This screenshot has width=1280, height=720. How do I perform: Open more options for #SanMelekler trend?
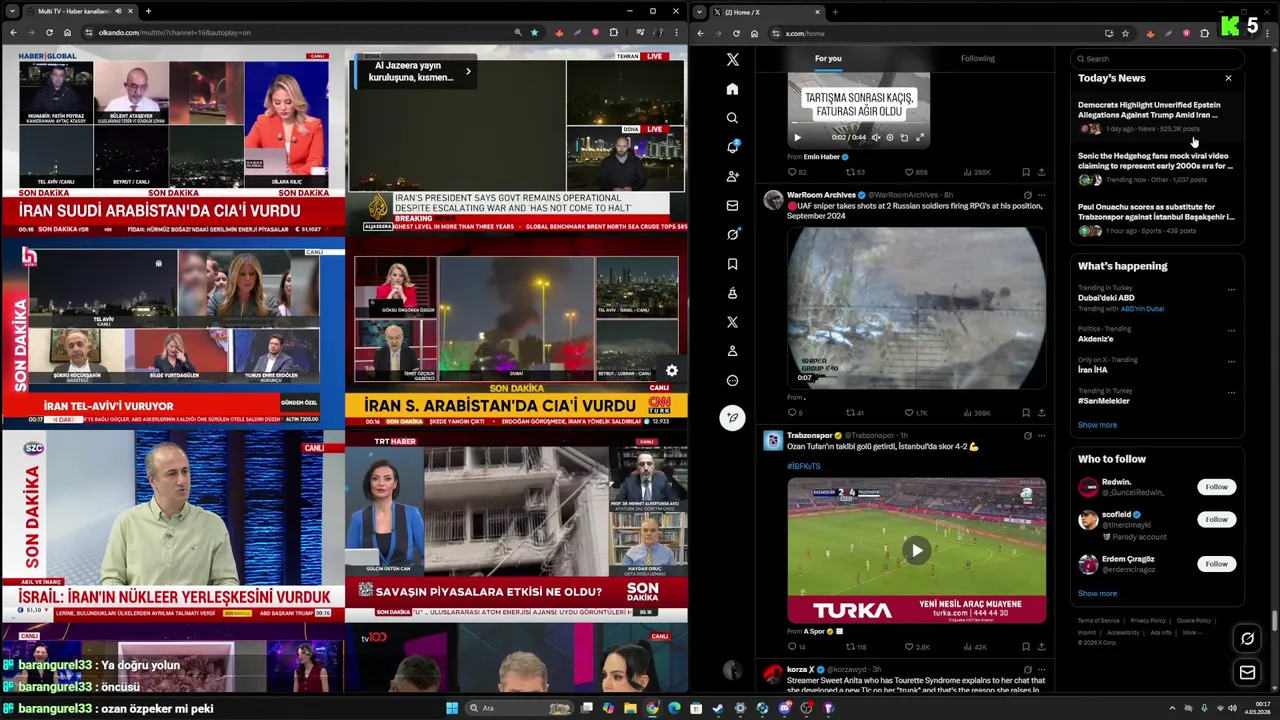coord(1231,392)
